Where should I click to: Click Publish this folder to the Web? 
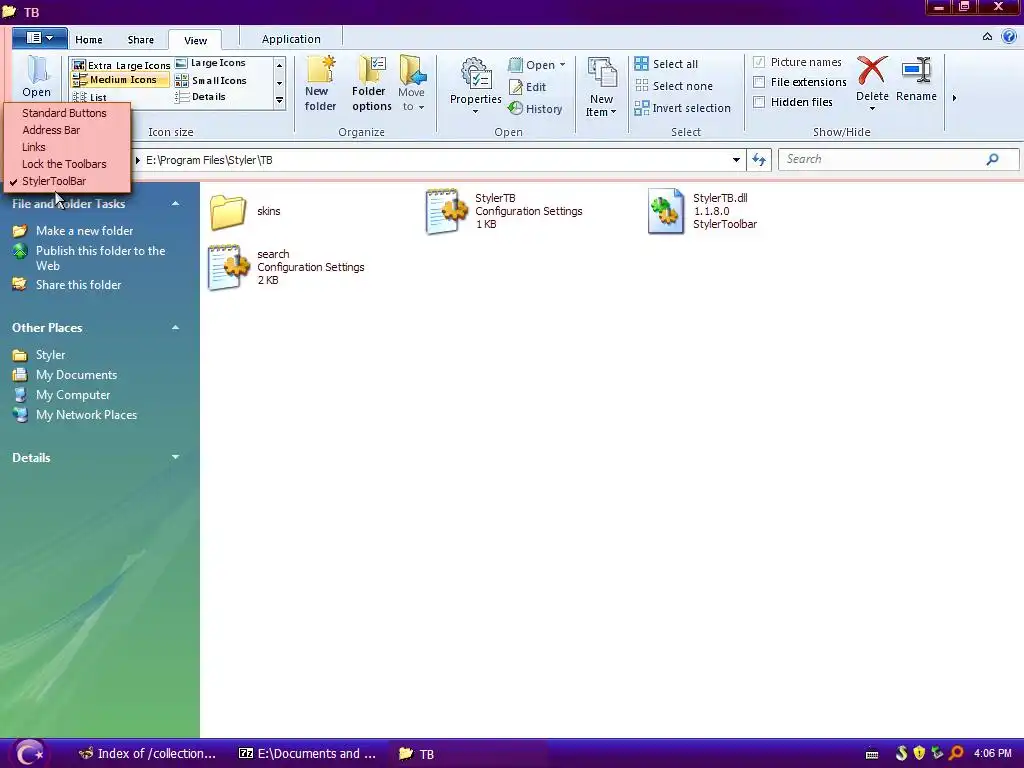(101, 258)
